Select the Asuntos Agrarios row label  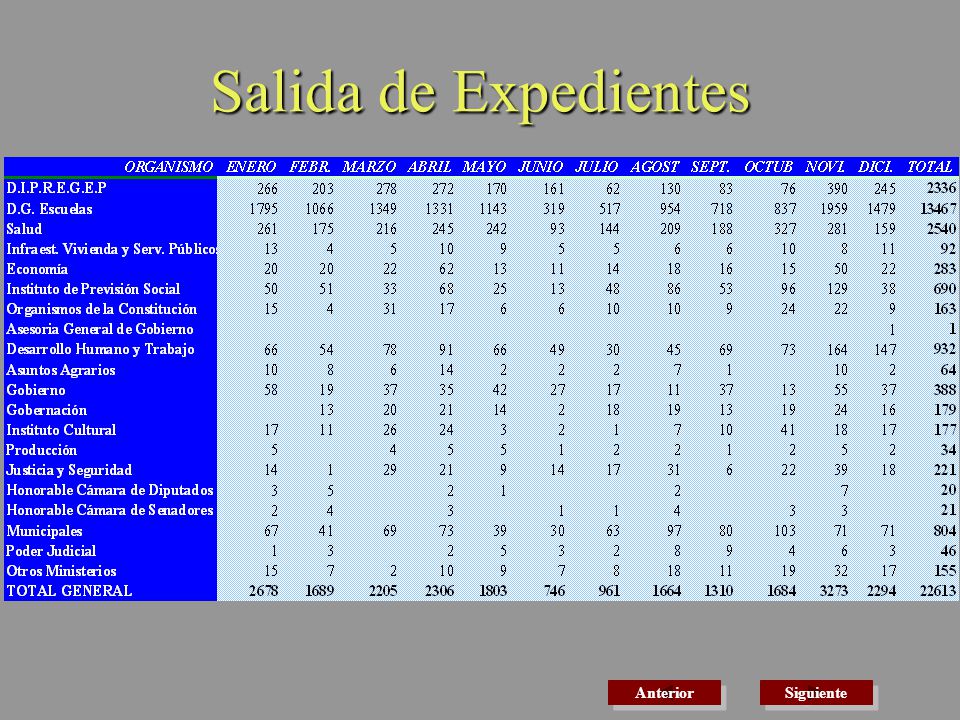pyautogui.click(x=61, y=370)
